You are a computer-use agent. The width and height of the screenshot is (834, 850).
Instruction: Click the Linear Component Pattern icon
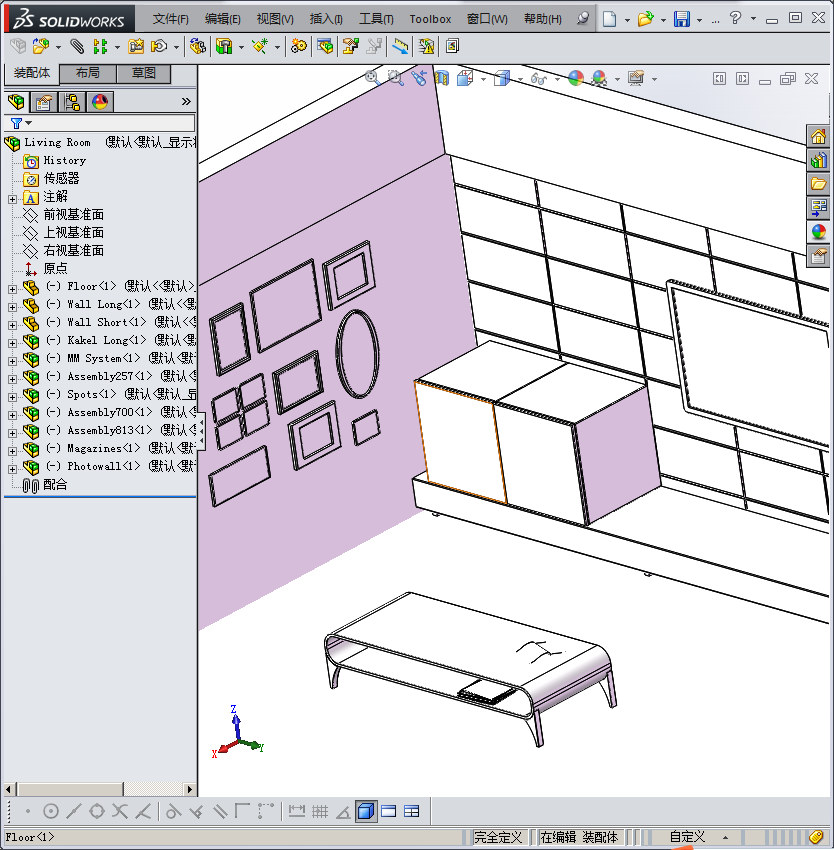(x=100, y=47)
